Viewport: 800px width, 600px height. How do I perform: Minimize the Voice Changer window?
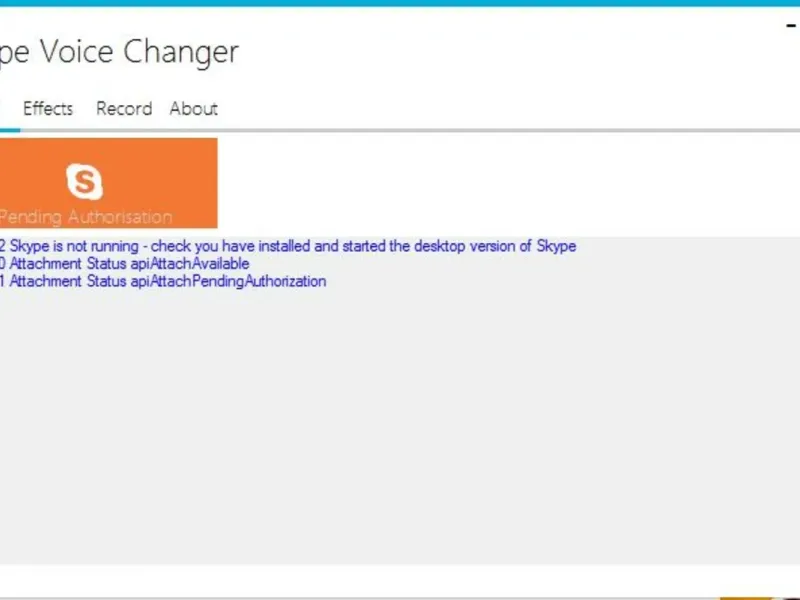pos(791,26)
